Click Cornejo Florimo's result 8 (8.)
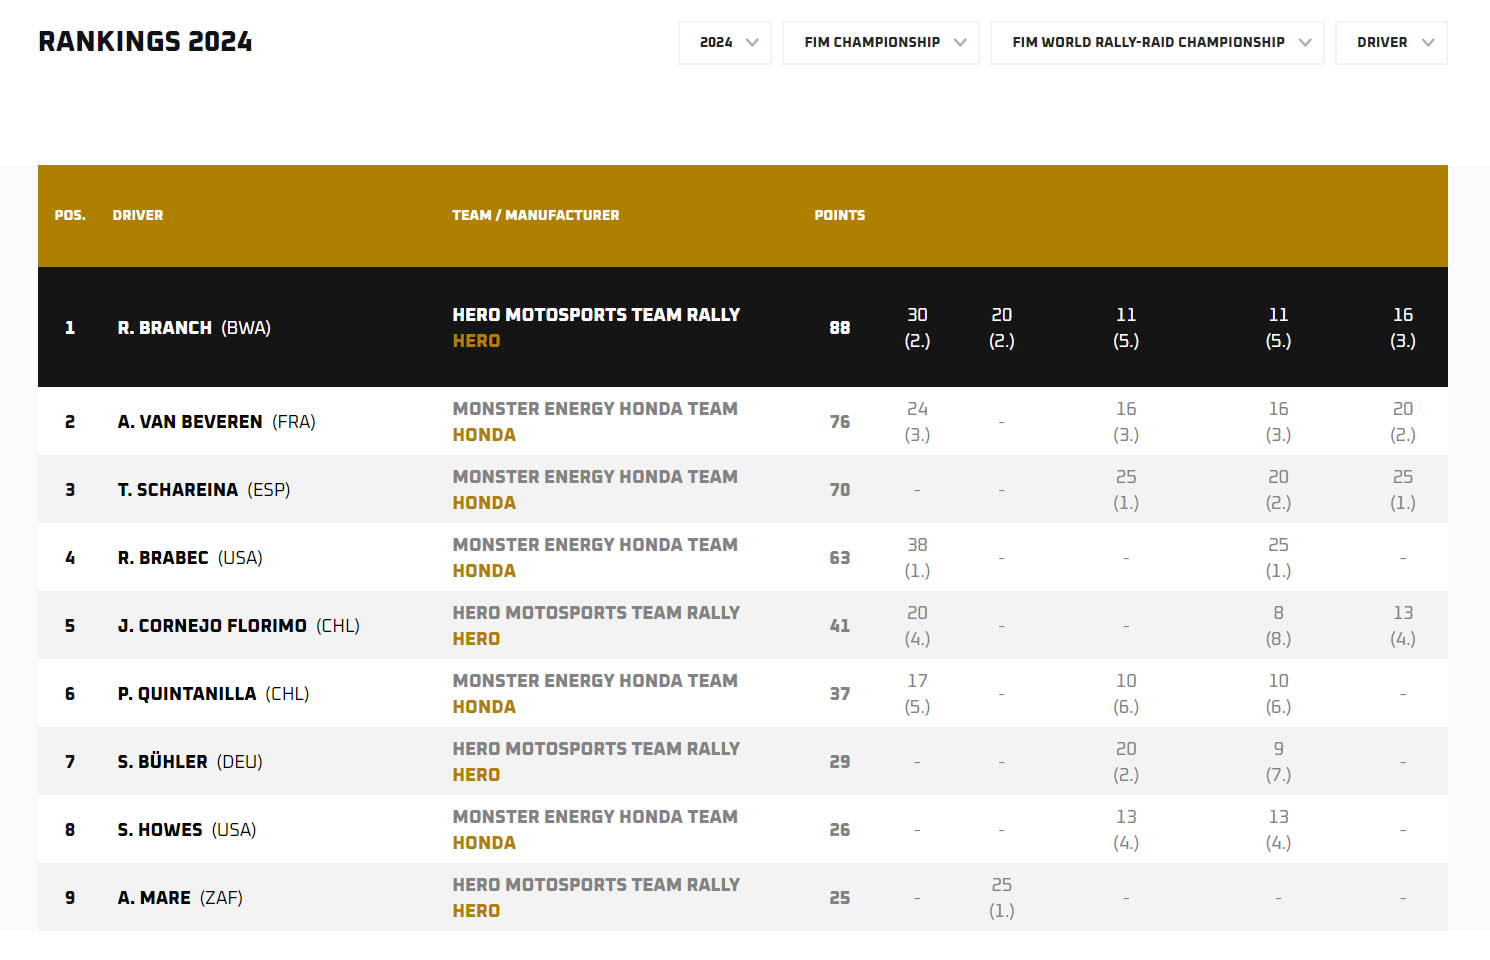Screen dimensions: 1490x960 1278,626
